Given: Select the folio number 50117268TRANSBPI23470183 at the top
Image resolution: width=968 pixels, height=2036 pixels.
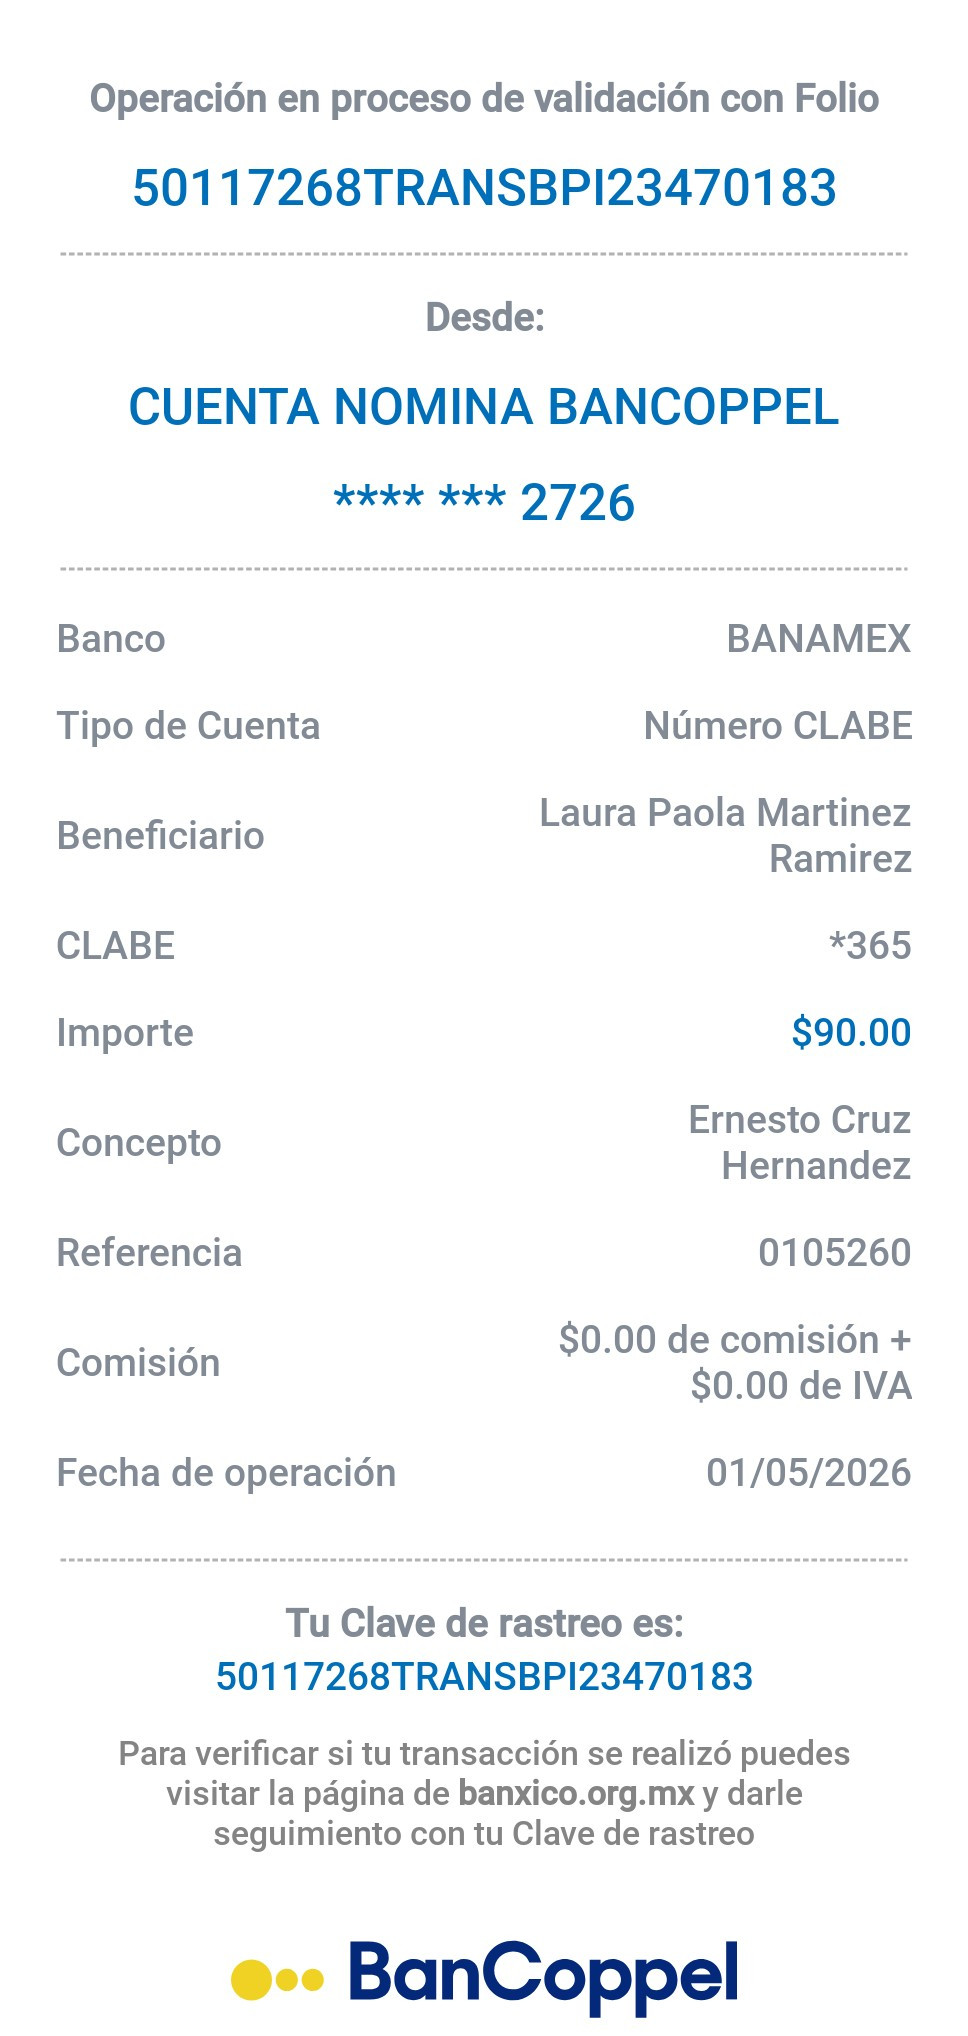Looking at the screenshot, I should (484, 188).
